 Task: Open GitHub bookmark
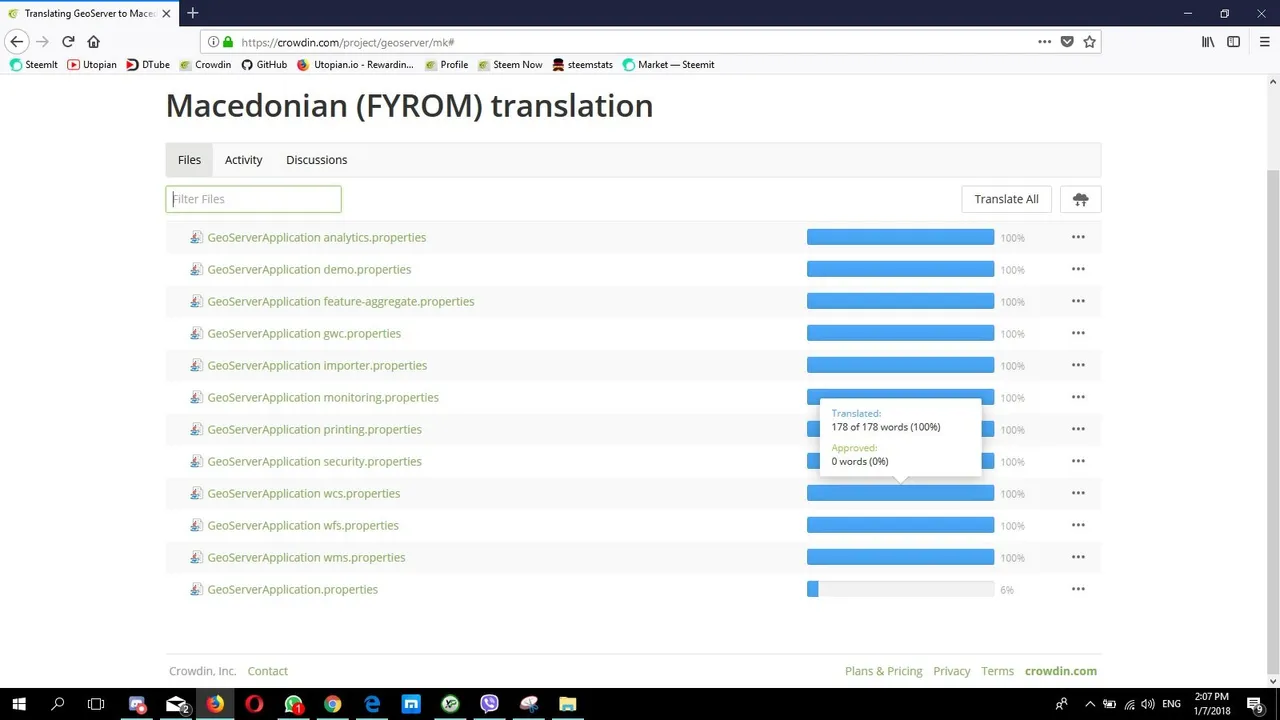point(264,65)
